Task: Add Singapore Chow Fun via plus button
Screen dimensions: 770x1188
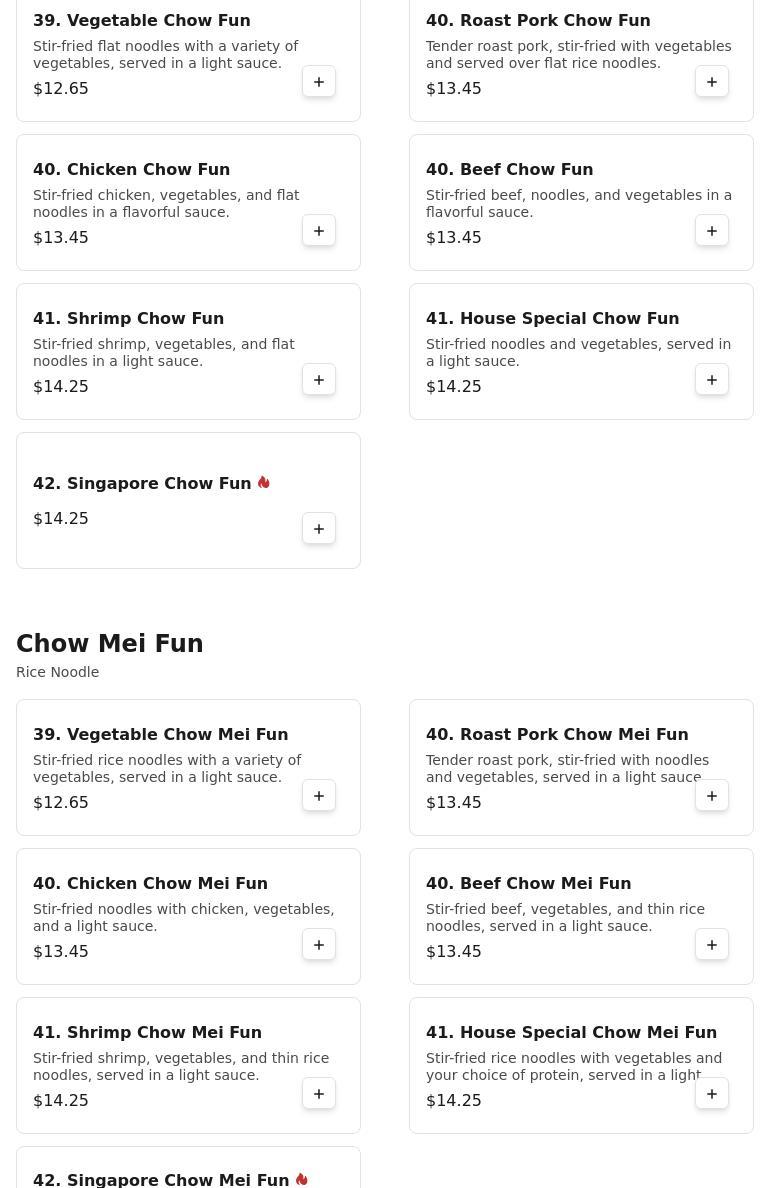Action: 319,529
